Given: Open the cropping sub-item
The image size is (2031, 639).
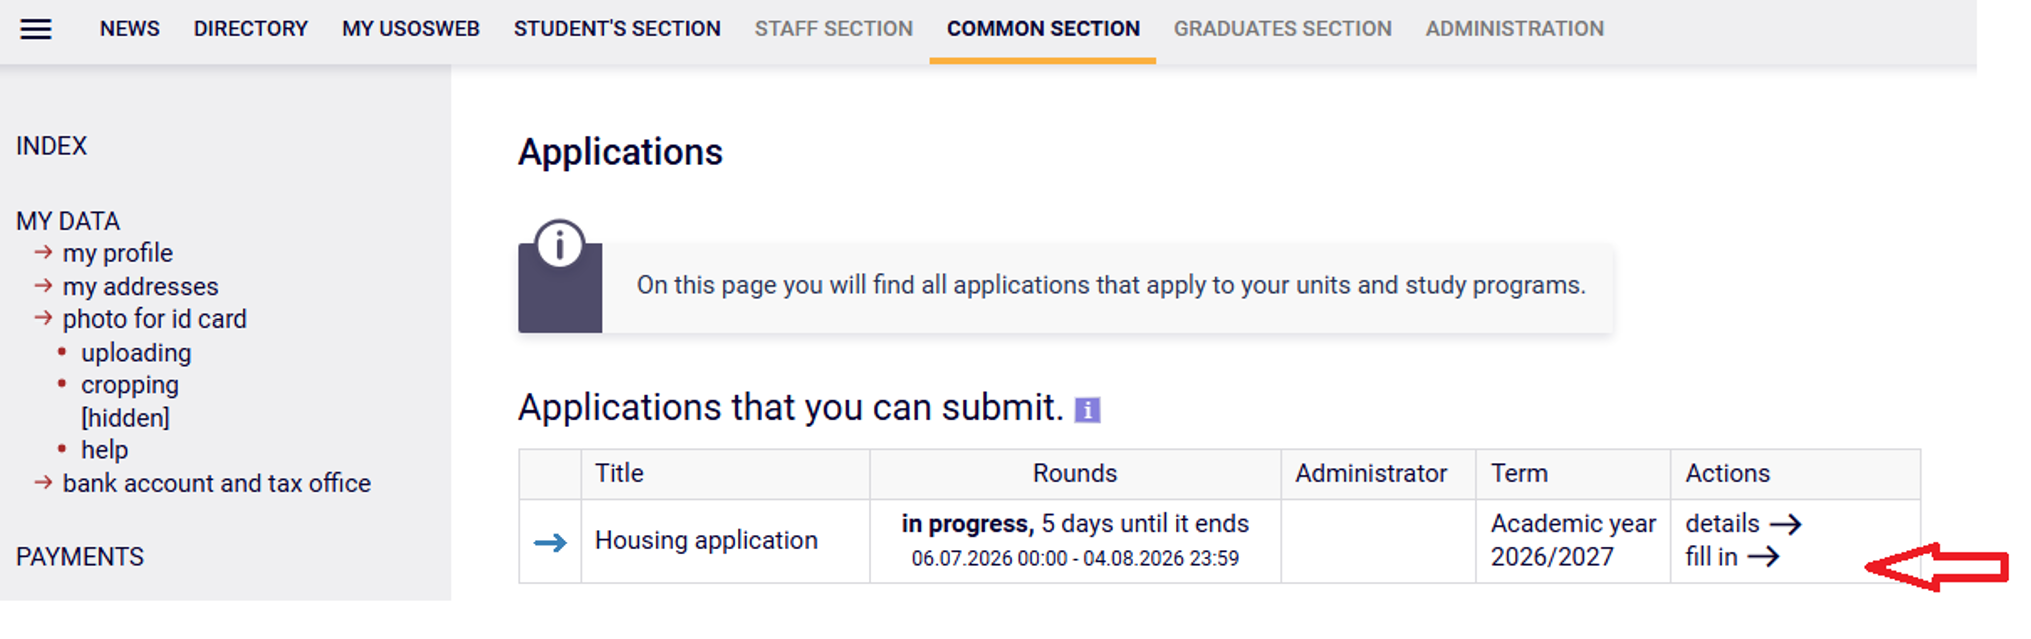Looking at the screenshot, I should click(130, 385).
